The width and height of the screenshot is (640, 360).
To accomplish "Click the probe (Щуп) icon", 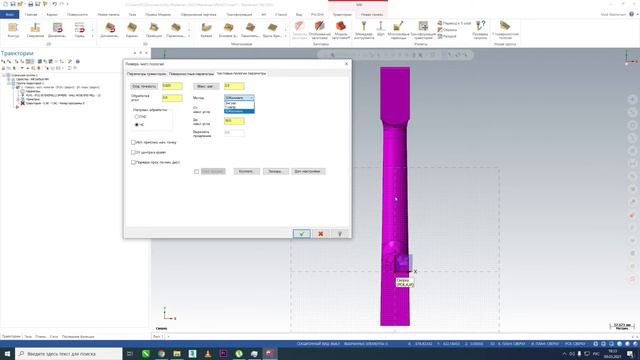I will click(380, 29).
